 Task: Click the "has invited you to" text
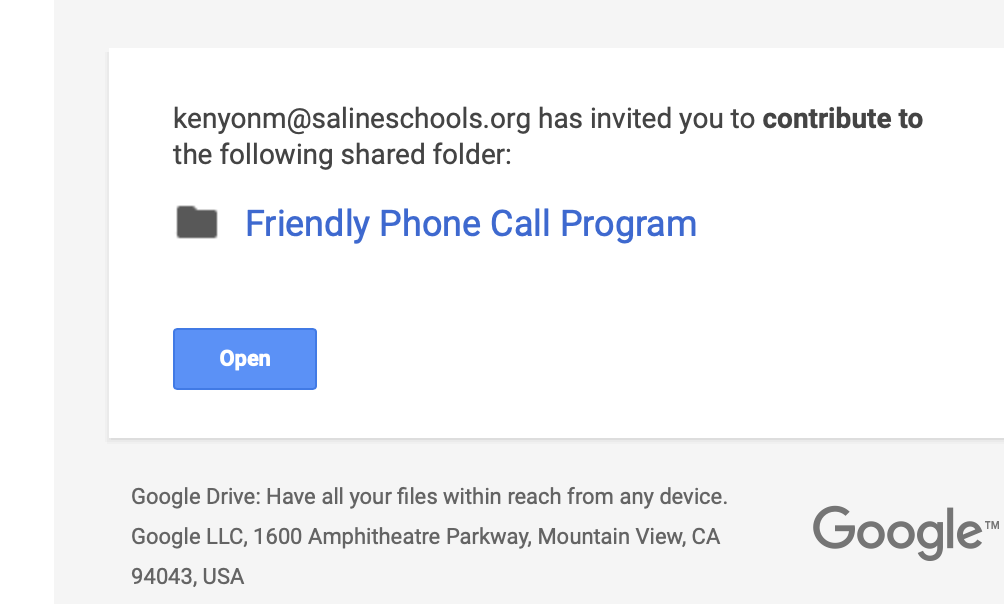click(646, 119)
